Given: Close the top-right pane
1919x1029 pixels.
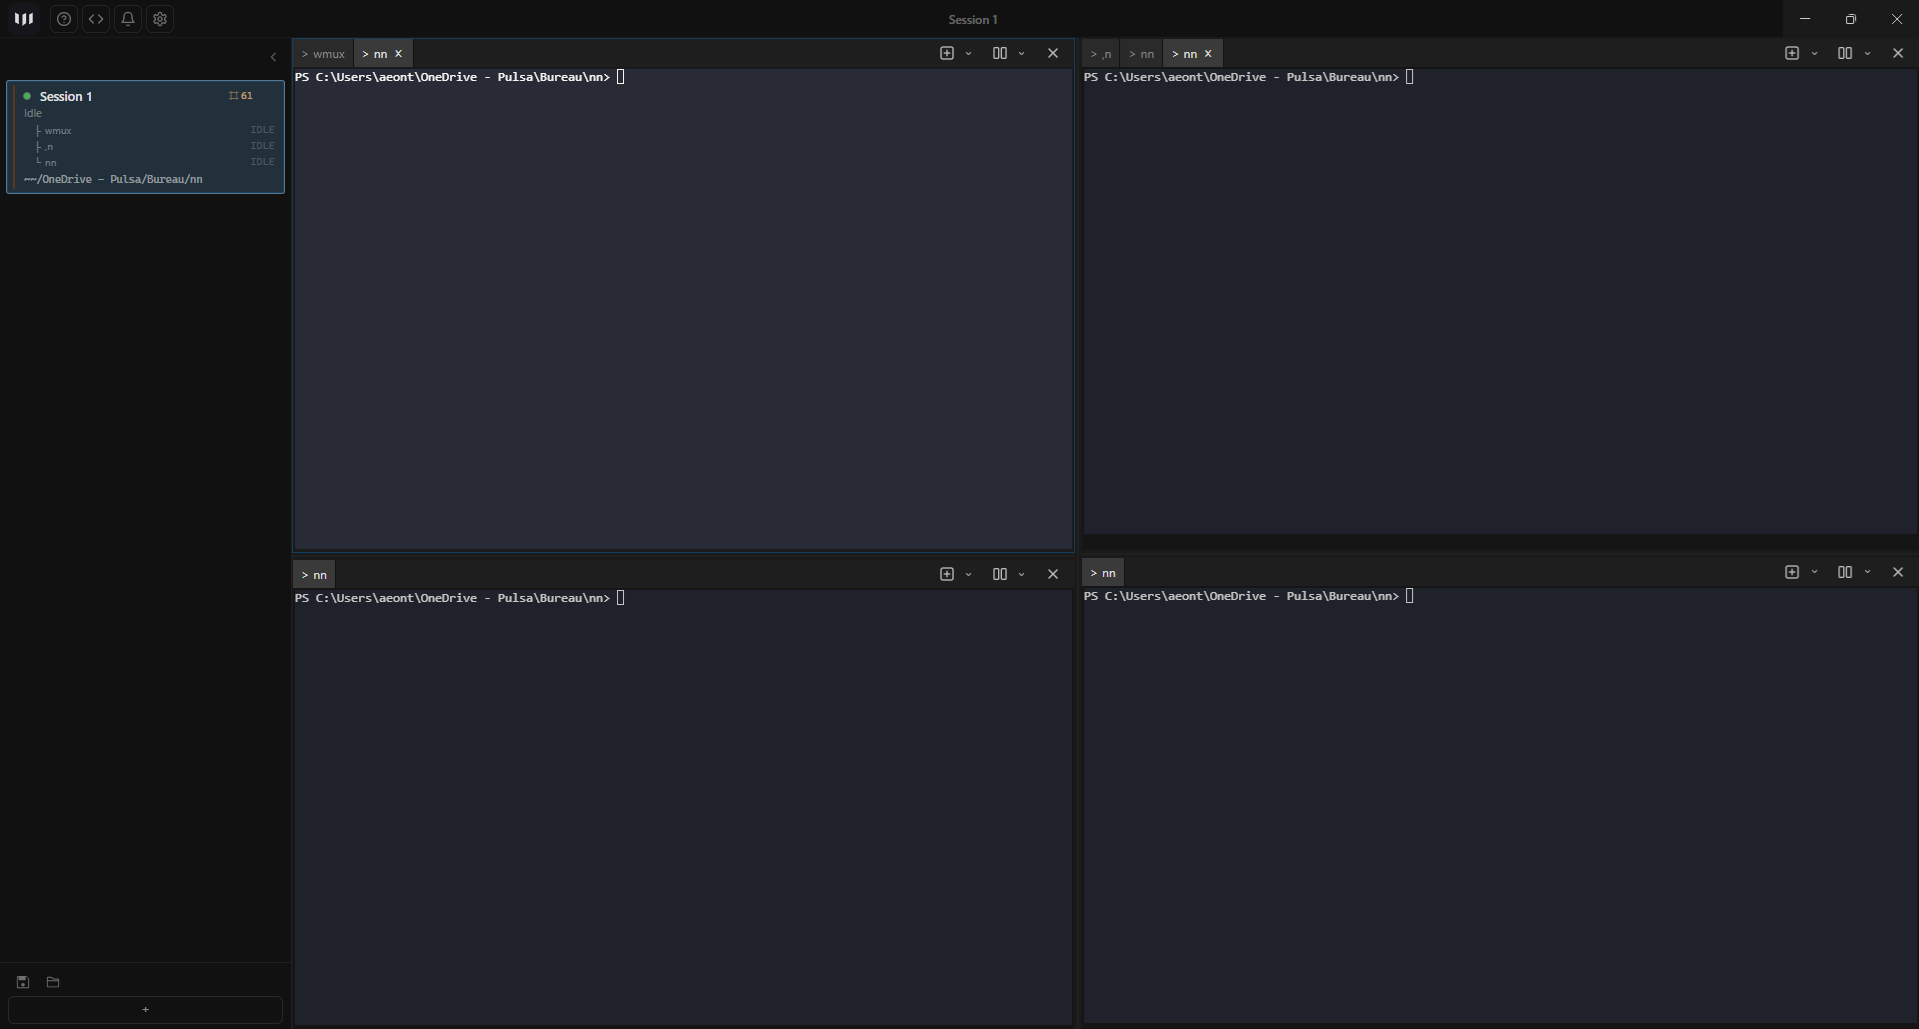Looking at the screenshot, I should [x=1898, y=53].
